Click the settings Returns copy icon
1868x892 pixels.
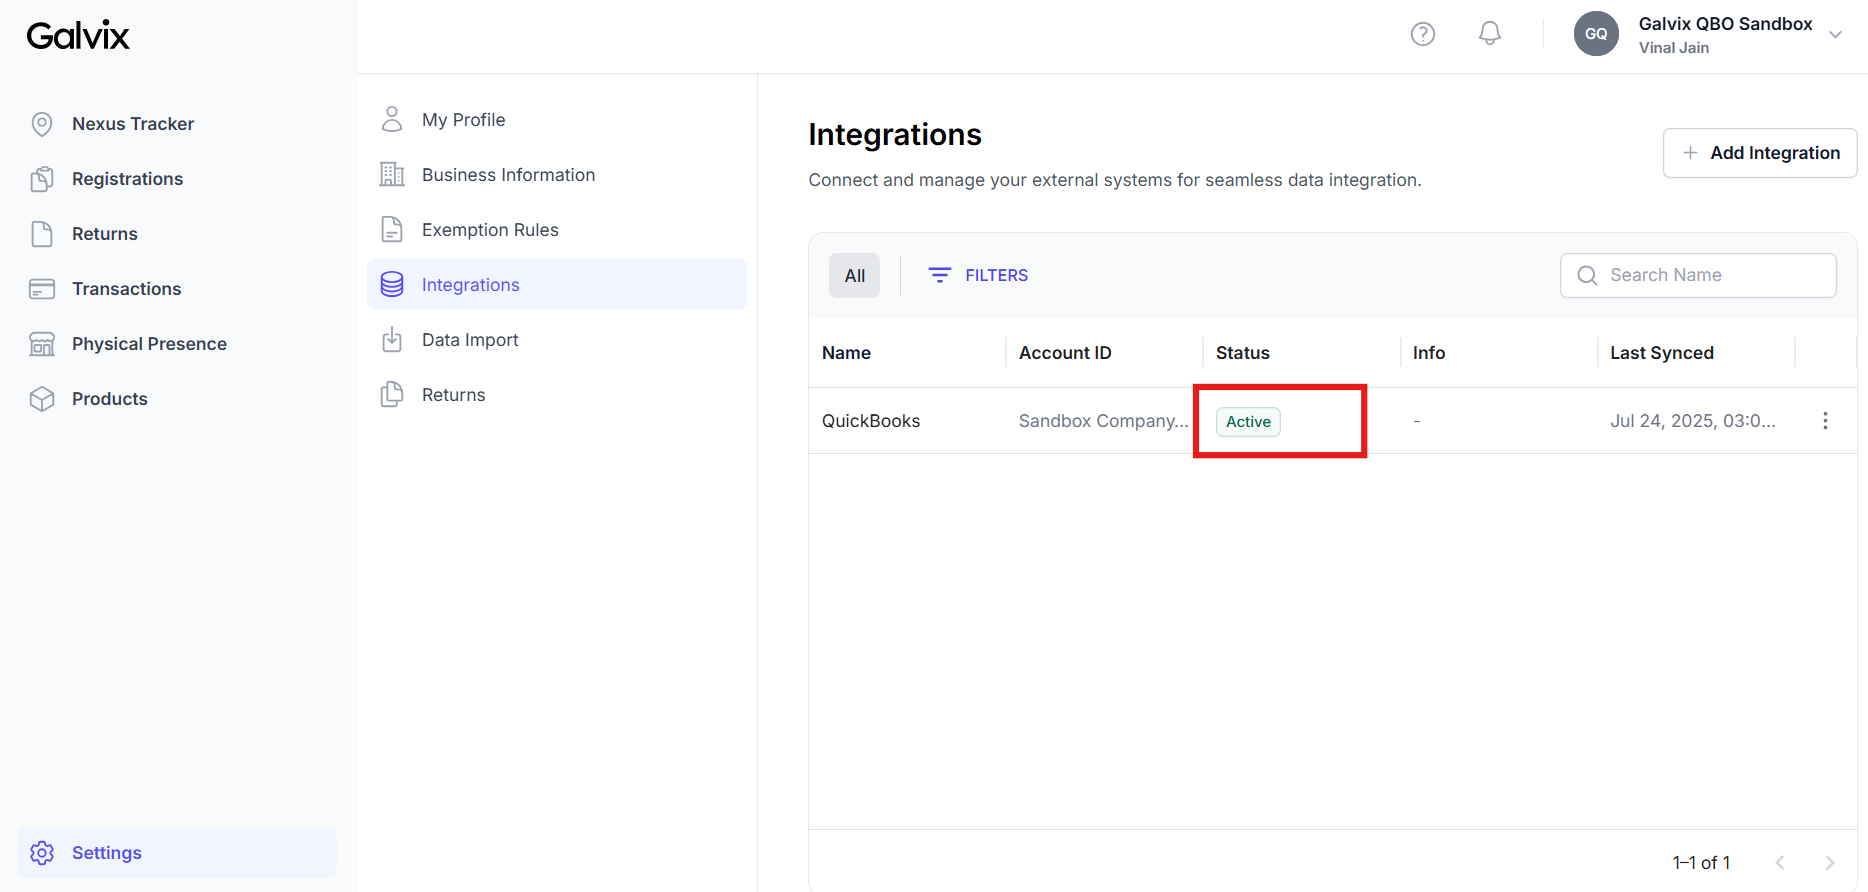coord(392,395)
